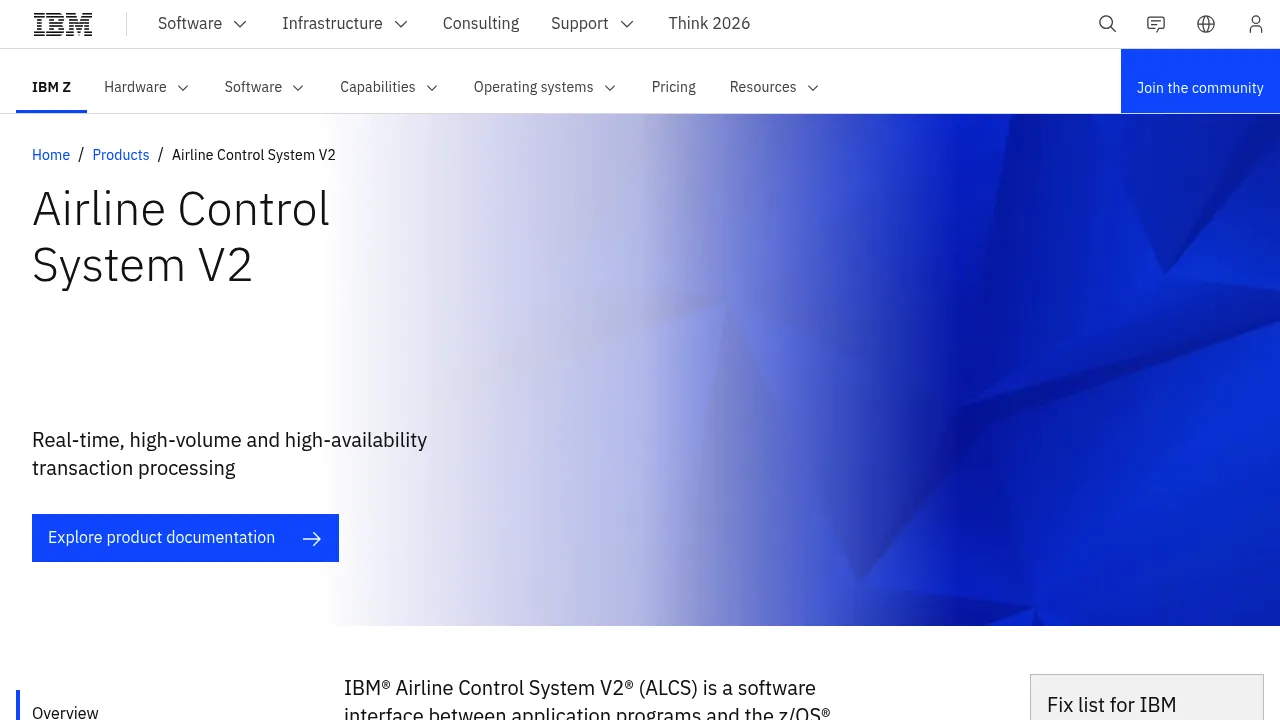Image resolution: width=1280 pixels, height=720 pixels.
Task: Open the Pricing page
Action: coord(674,87)
